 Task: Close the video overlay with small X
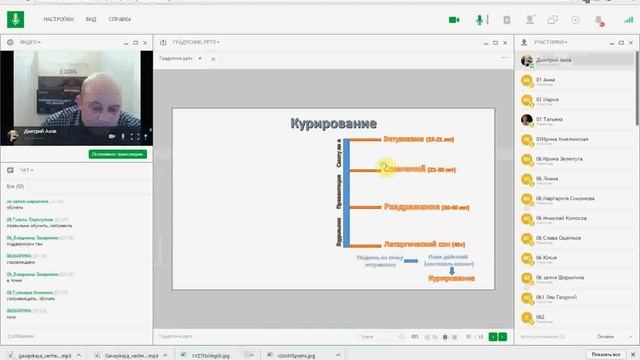[x=150, y=130]
